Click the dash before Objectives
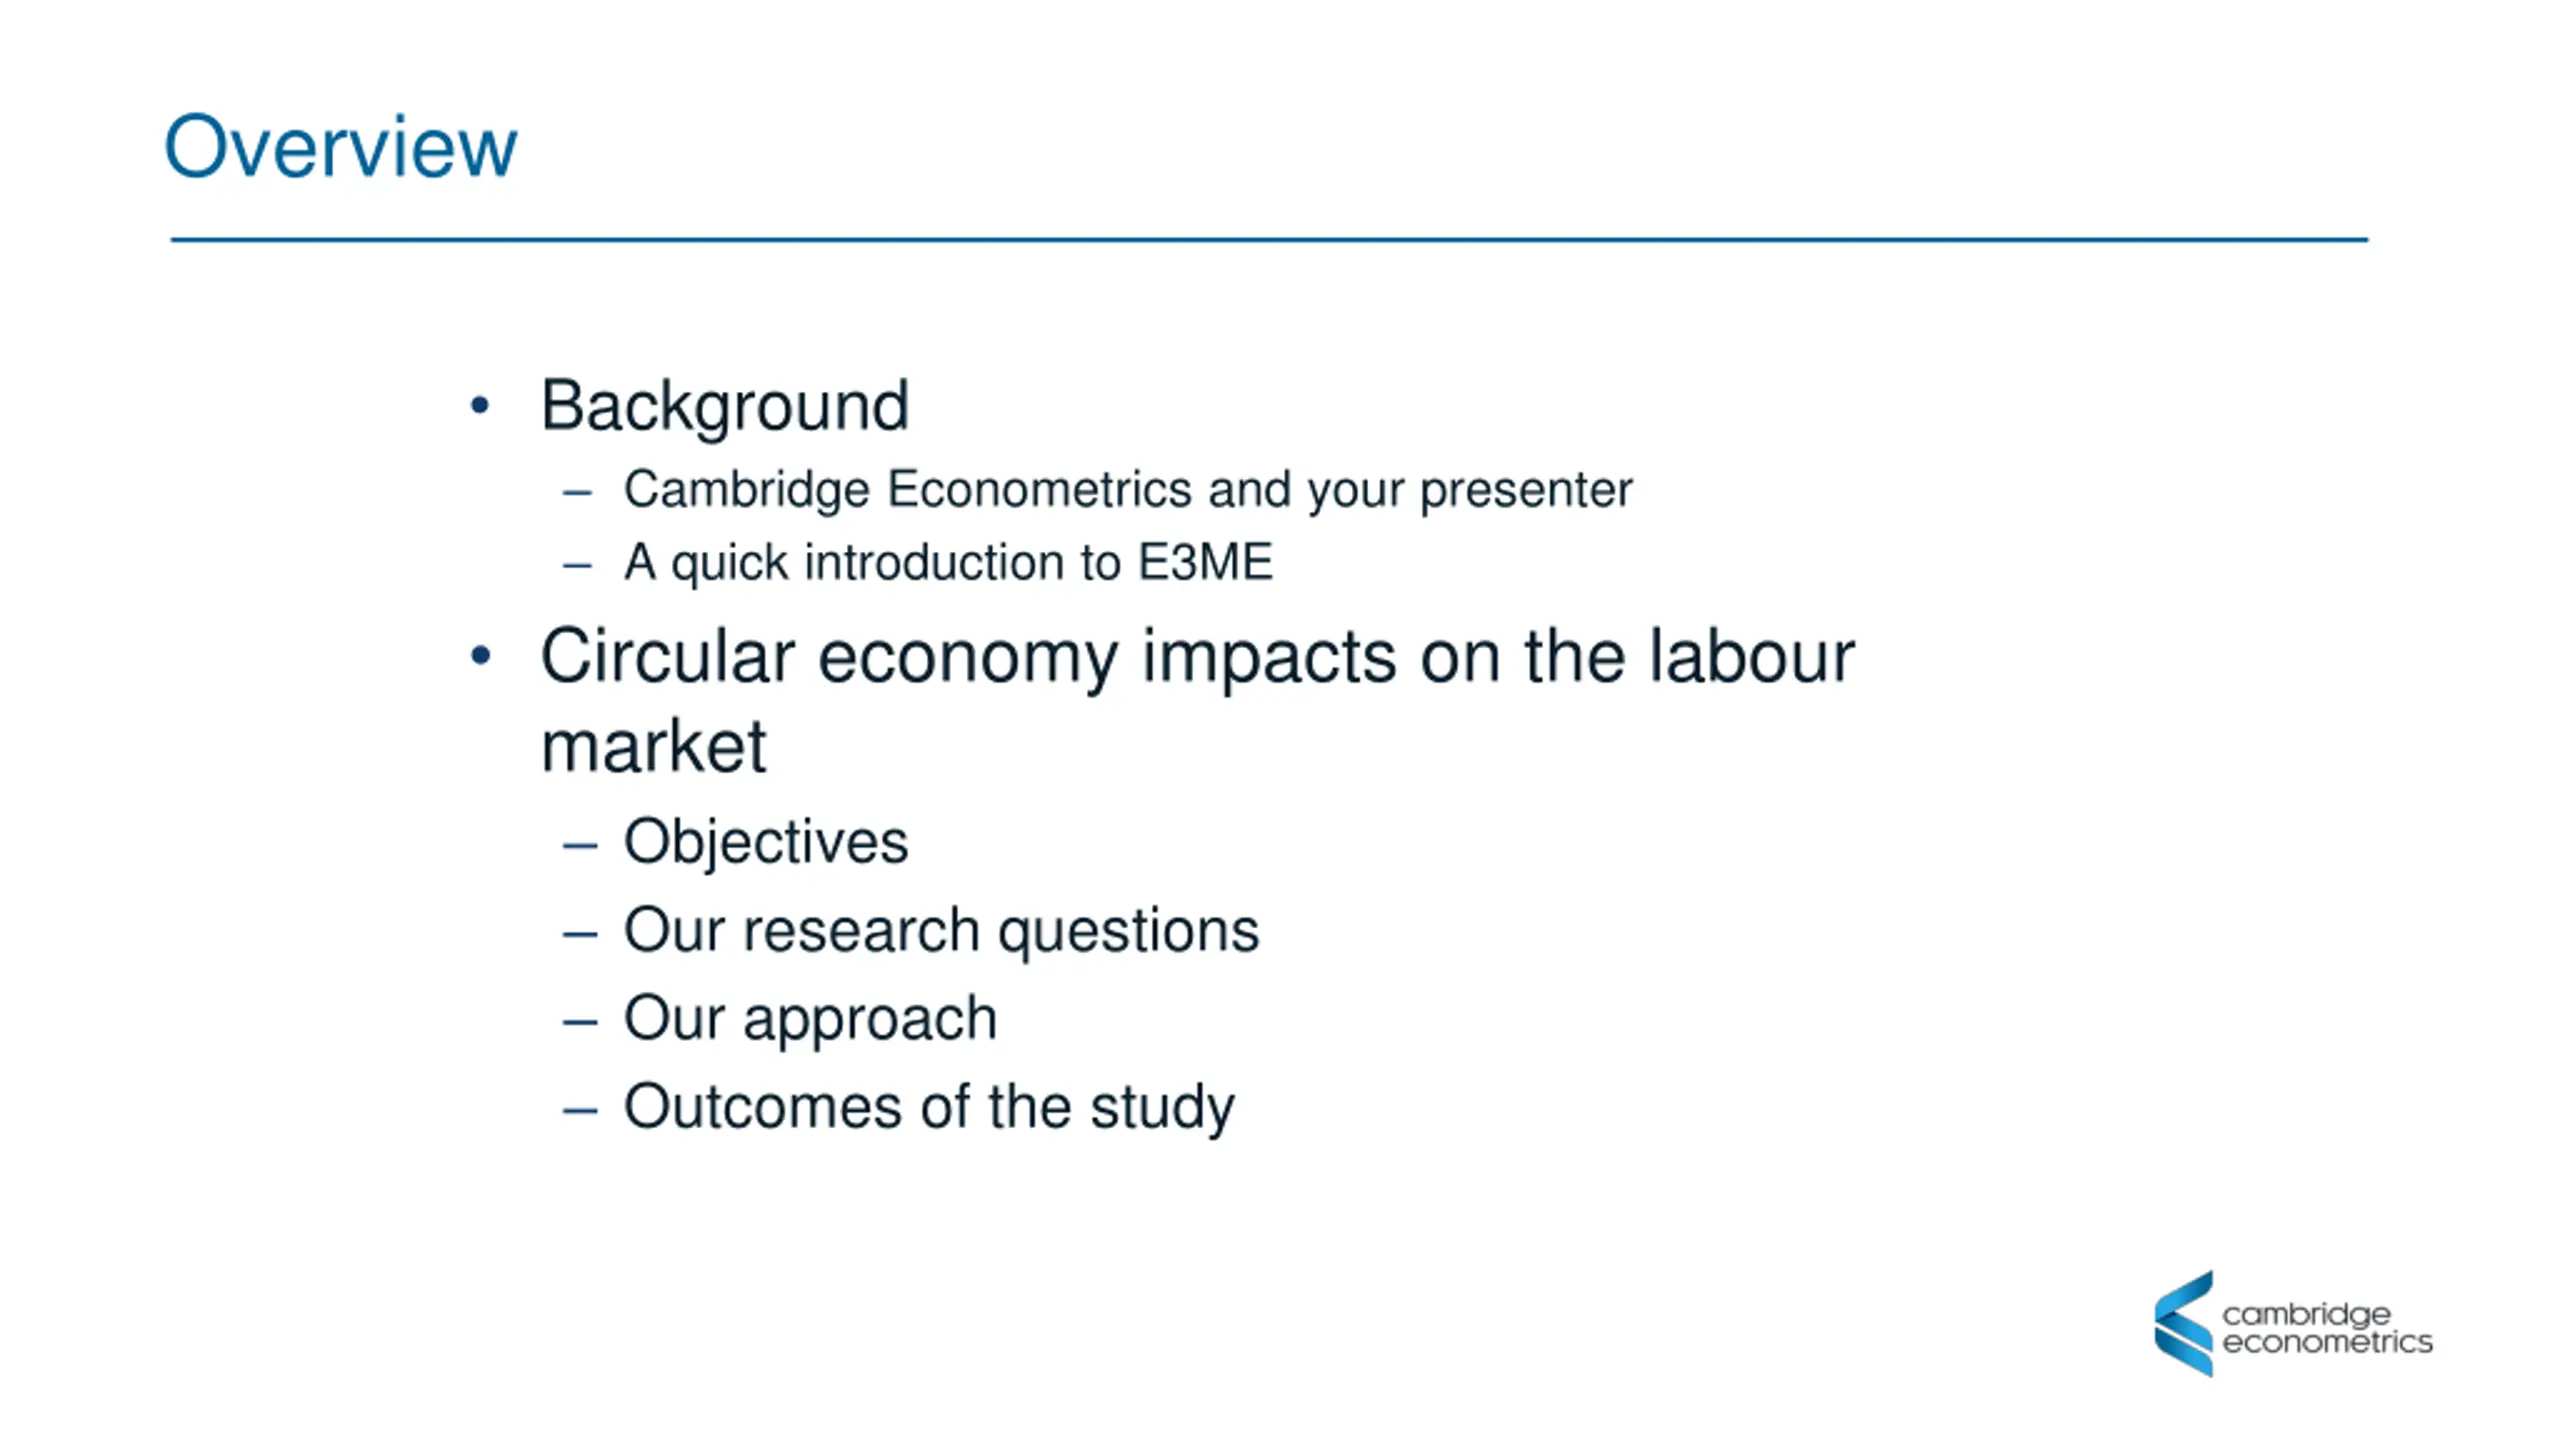Image resolution: width=2560 pixels, height=1440 pixels. pyautogui.click(x=580, y=846)
